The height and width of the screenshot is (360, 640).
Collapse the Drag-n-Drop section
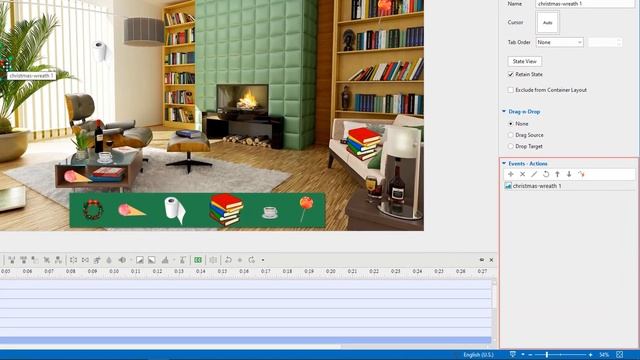pyautogui.click(x=504, y=111)
